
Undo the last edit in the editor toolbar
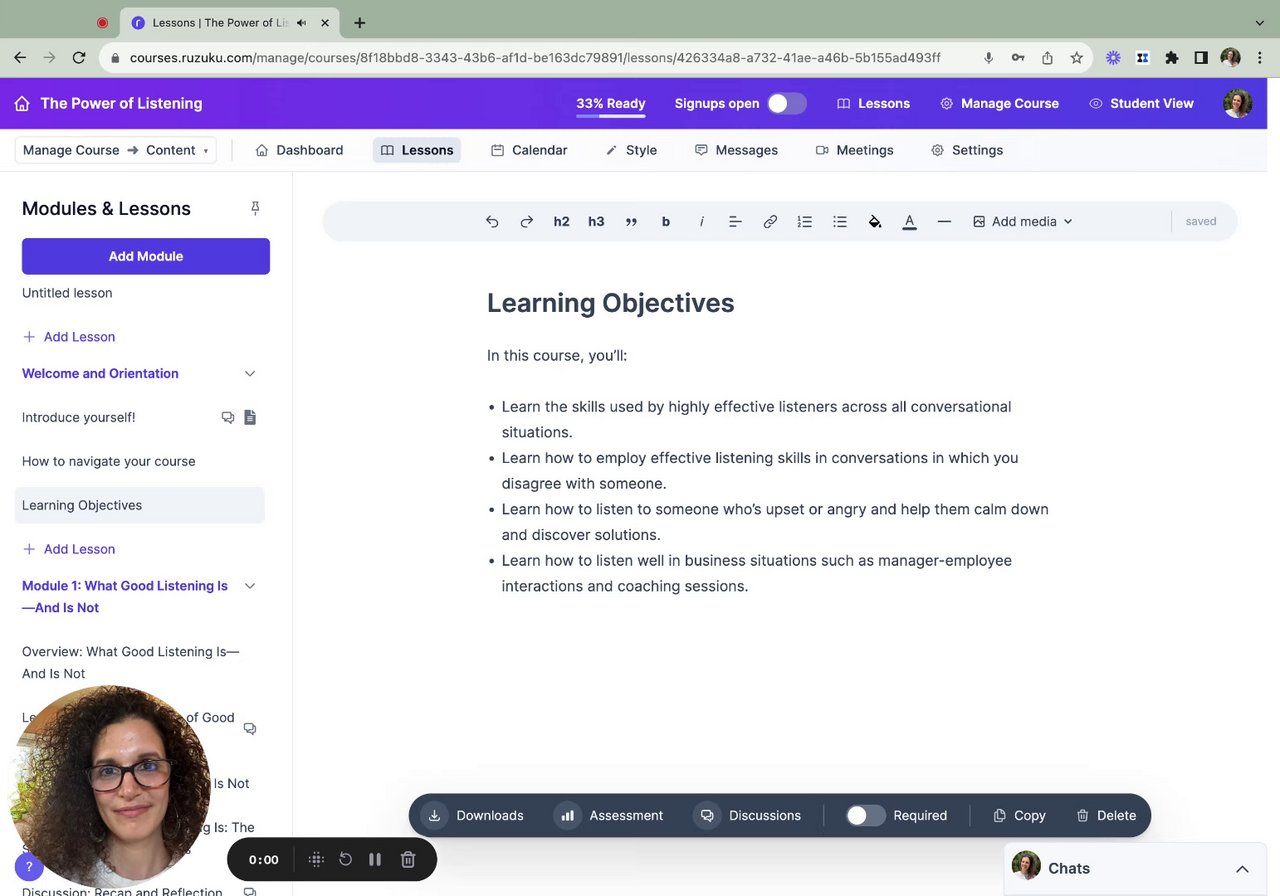tap(492, 222)
